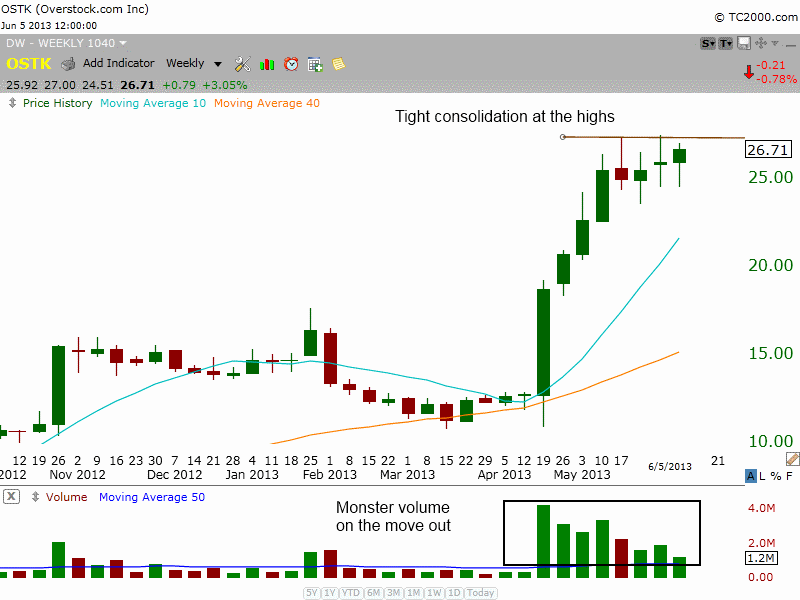Close the Volume pane with X icon
This screenshot has height=600, width=800.
(x=12, y=496)
